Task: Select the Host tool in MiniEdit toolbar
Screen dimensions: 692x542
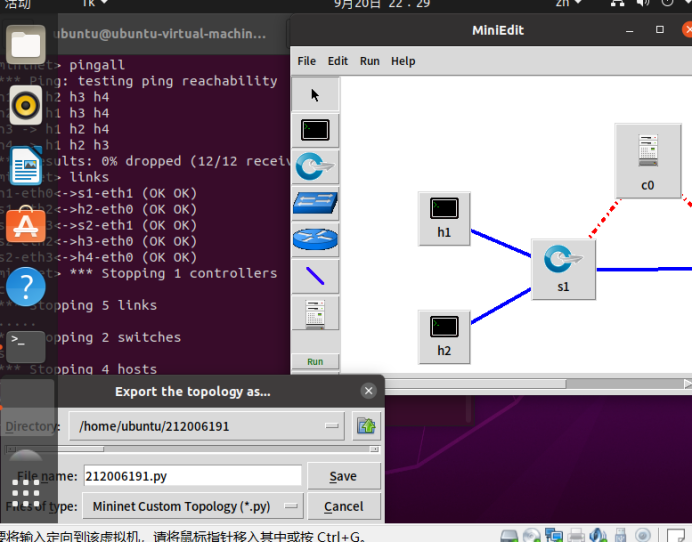Action: click(315, 130)
